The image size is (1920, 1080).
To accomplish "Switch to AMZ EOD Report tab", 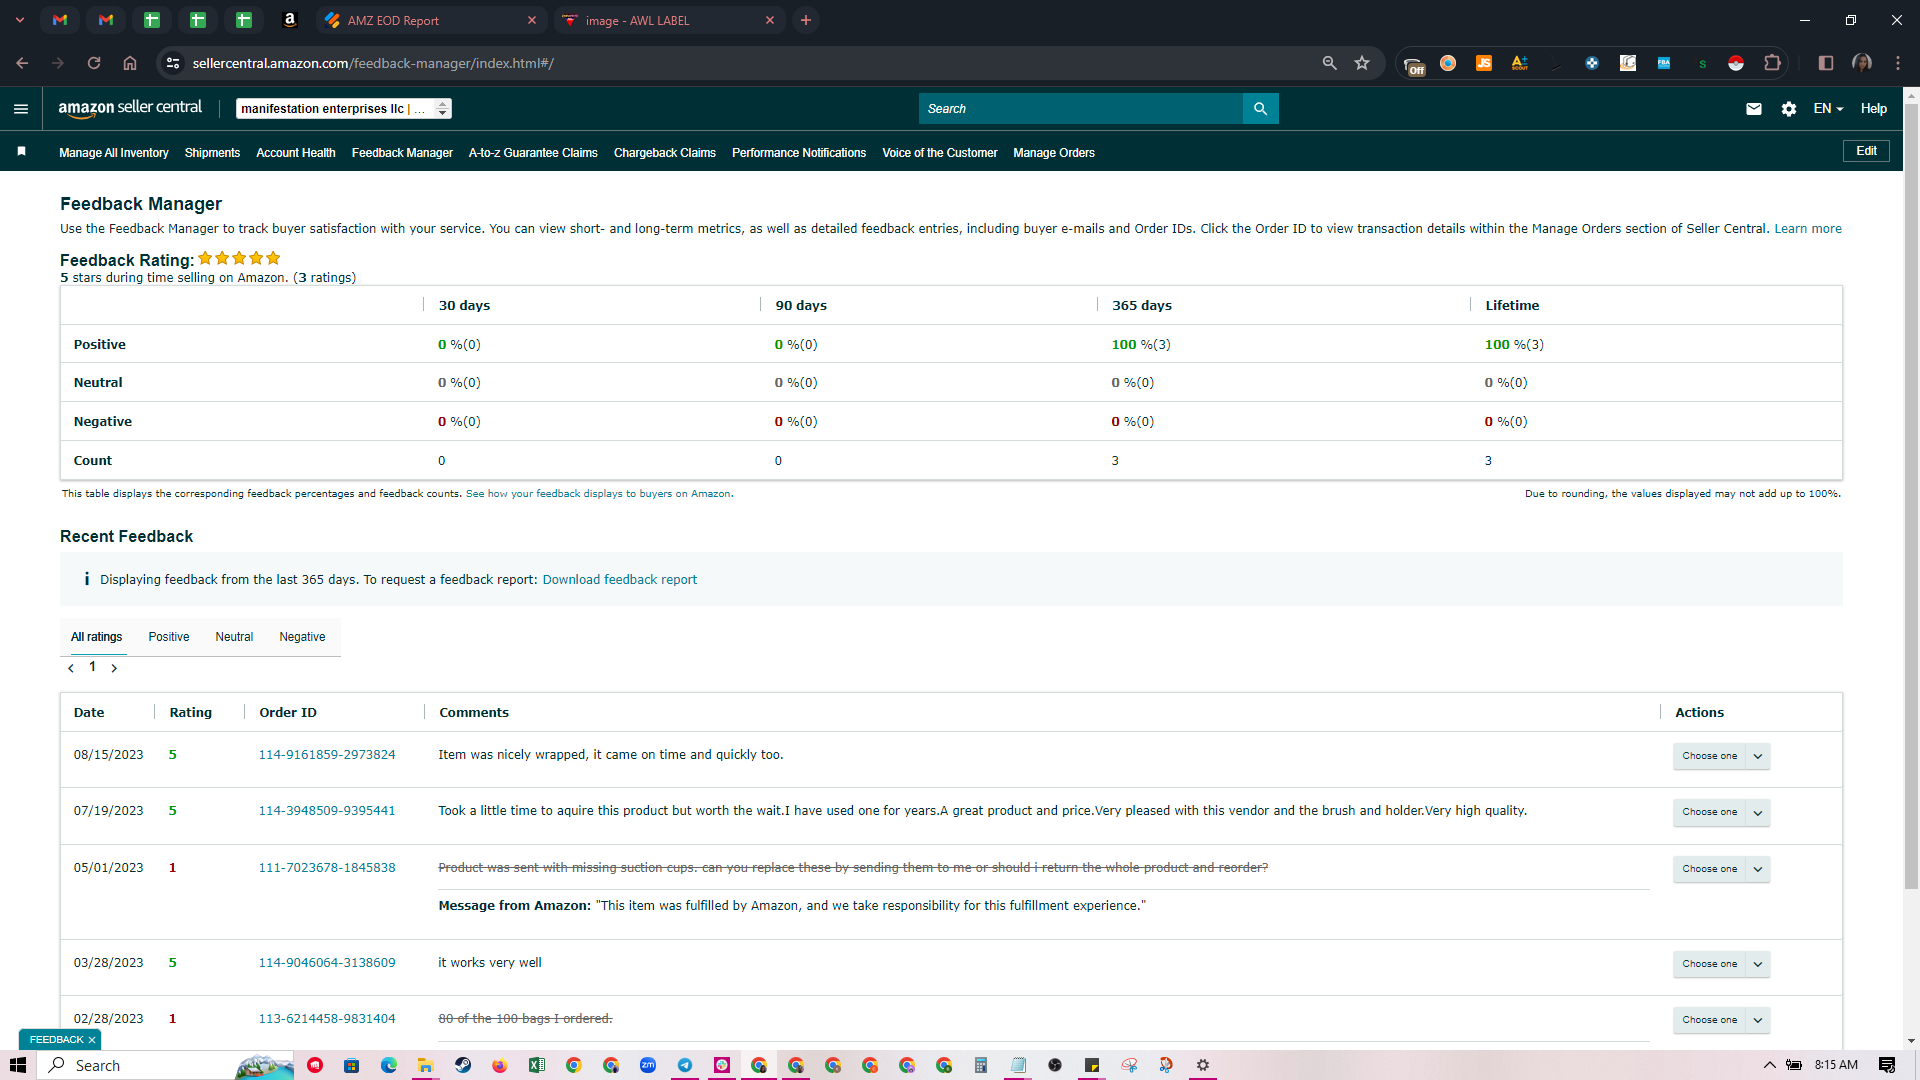I will coord(430,20).
